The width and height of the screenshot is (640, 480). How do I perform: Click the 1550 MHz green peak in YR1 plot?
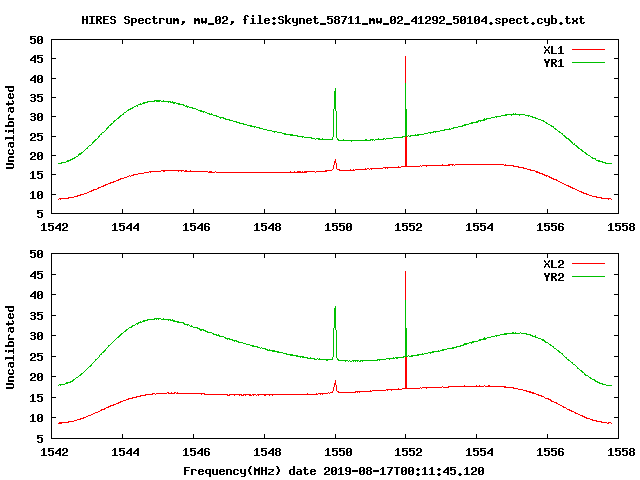335,114
